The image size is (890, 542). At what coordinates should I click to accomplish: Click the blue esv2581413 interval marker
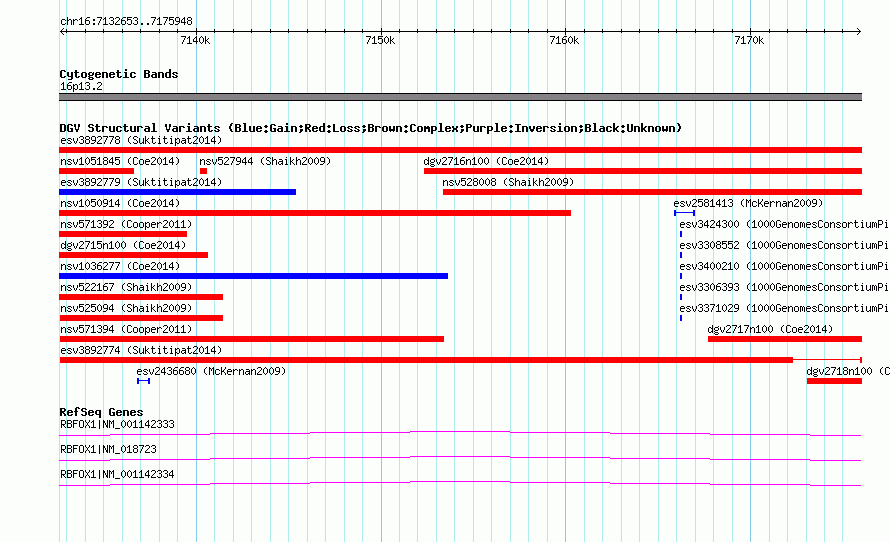coord(685,213)
